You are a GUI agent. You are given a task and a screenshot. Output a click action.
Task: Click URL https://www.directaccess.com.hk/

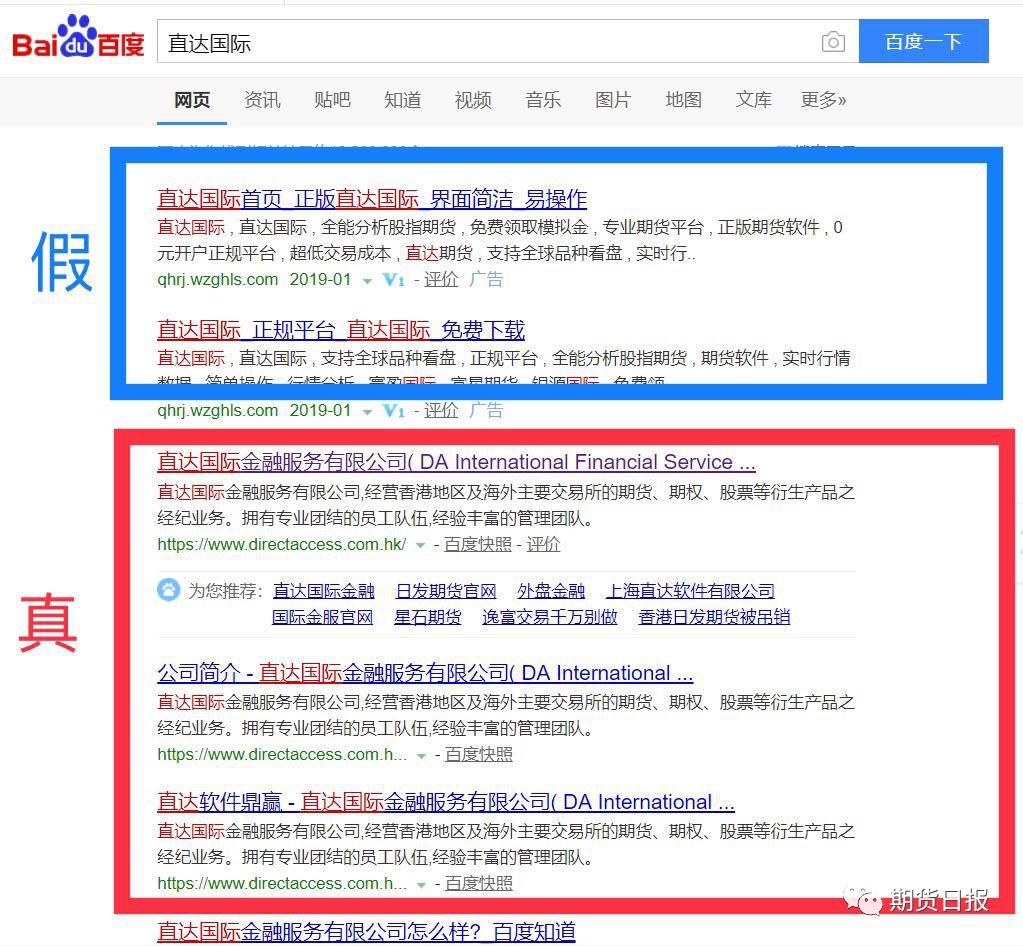coord(282,544)
